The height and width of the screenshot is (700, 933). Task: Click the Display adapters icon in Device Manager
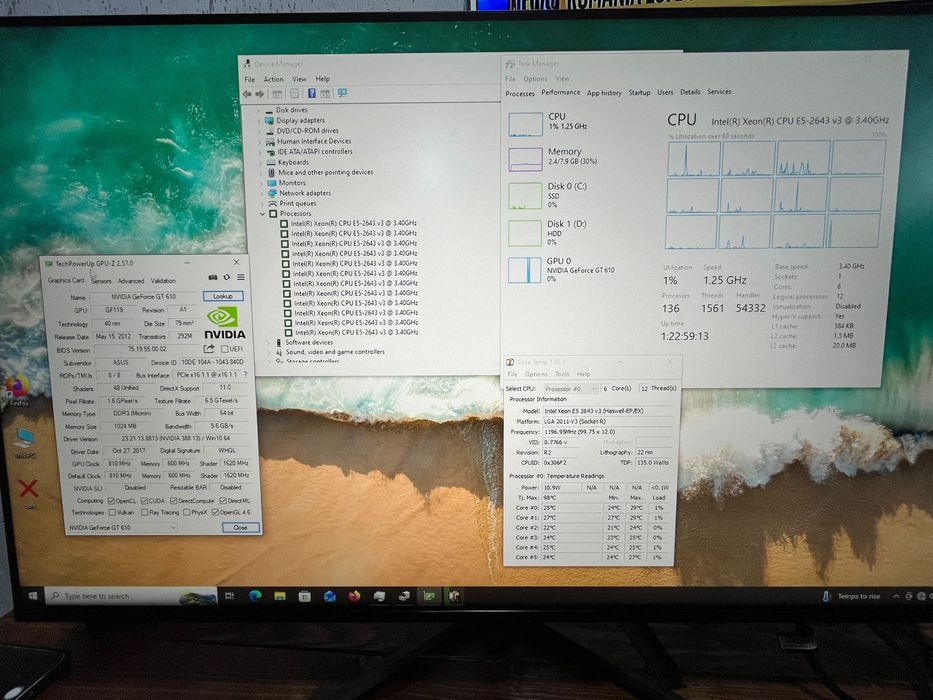[270, 120]
